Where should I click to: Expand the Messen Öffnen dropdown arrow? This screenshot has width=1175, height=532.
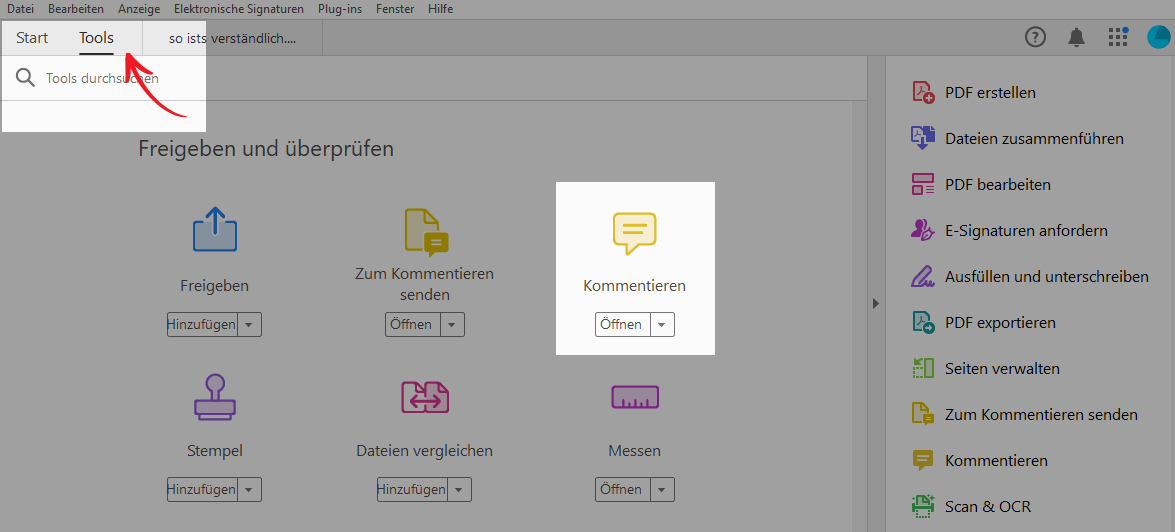[x=662, y=489]
